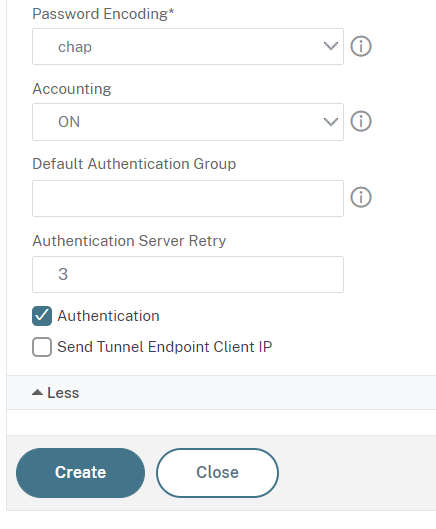This screenshot has height=529, width=436.
Task: Collapse the advanced options with Less
Action: [x=56, y=393]
